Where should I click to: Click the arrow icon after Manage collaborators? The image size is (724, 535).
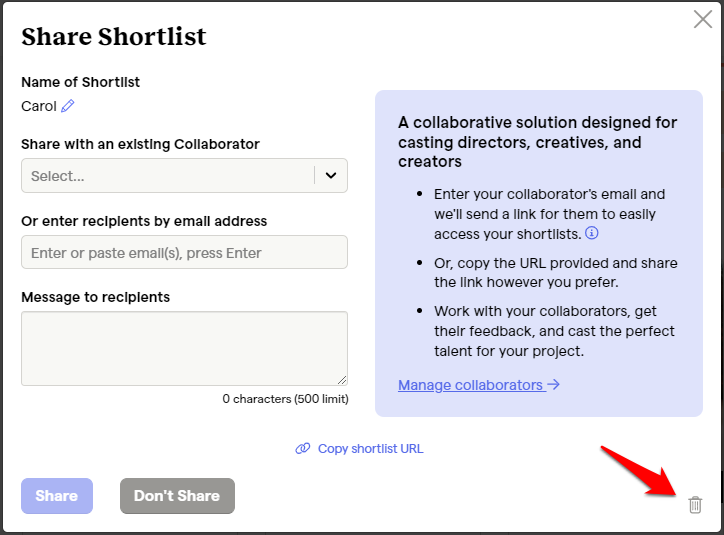tap(553, 384)
